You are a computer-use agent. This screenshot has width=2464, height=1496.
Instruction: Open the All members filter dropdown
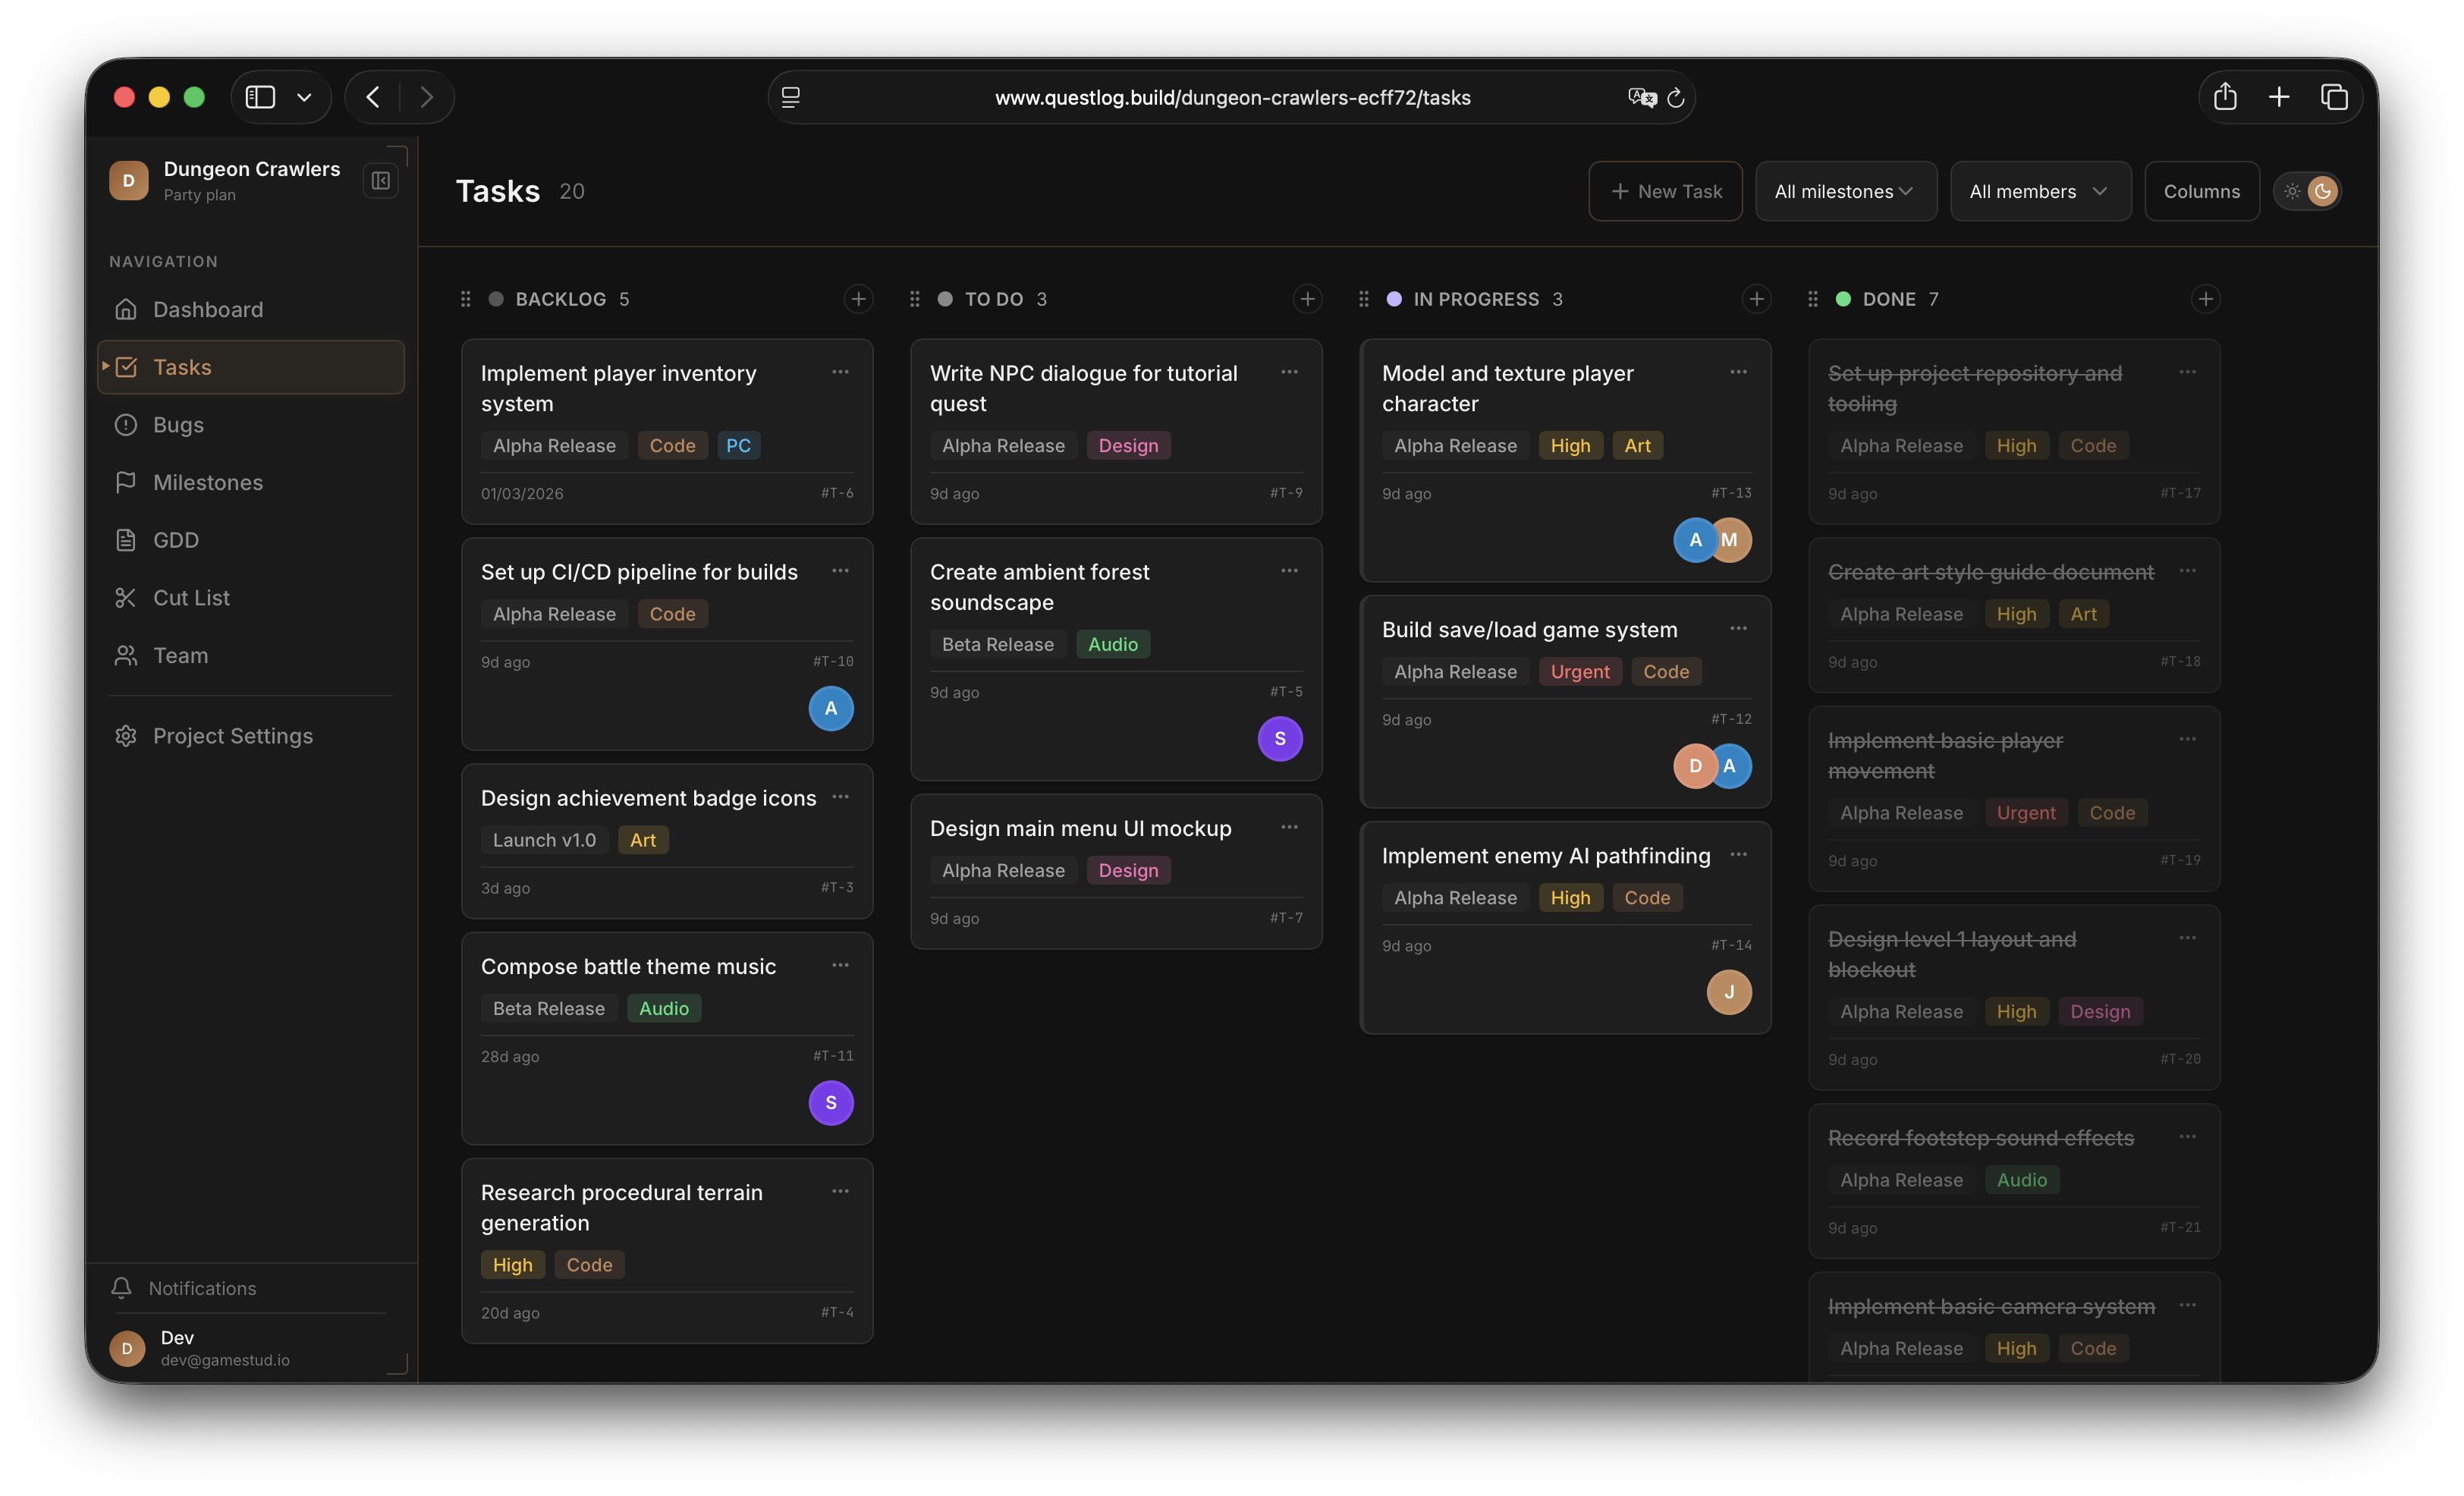tap(2039, 191)
